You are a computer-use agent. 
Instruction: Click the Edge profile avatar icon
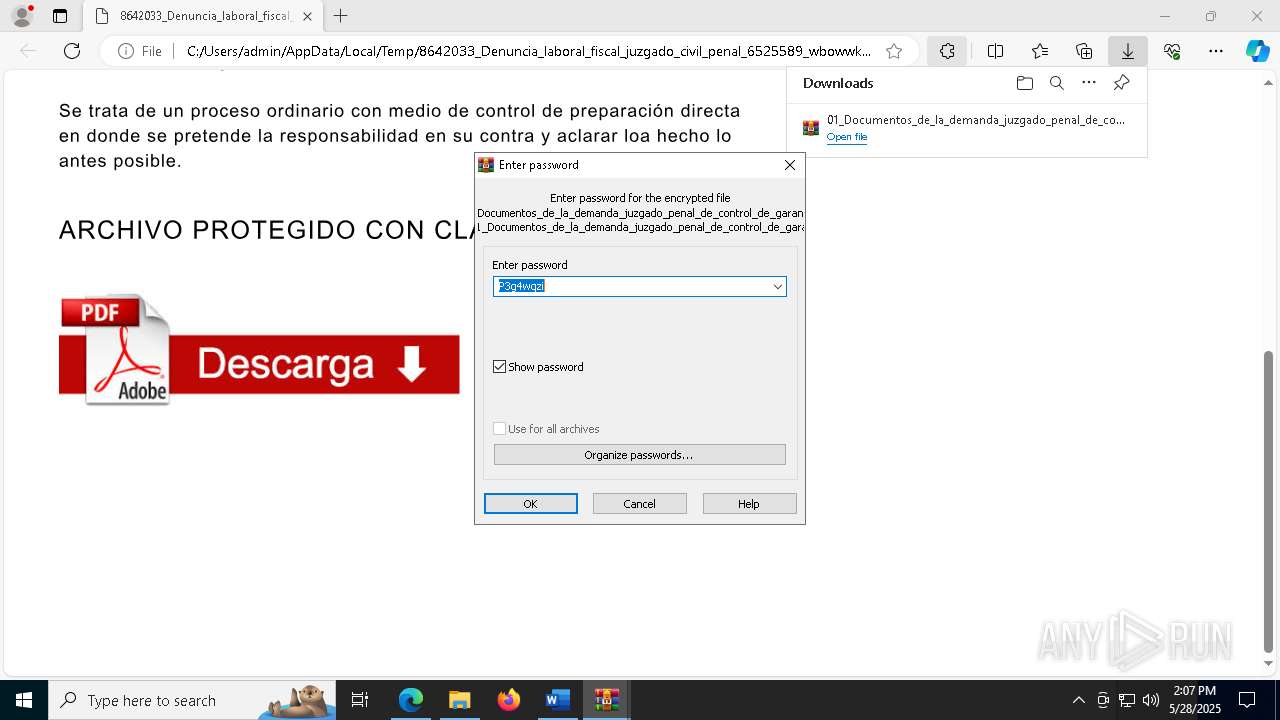[x=22, y=16]
